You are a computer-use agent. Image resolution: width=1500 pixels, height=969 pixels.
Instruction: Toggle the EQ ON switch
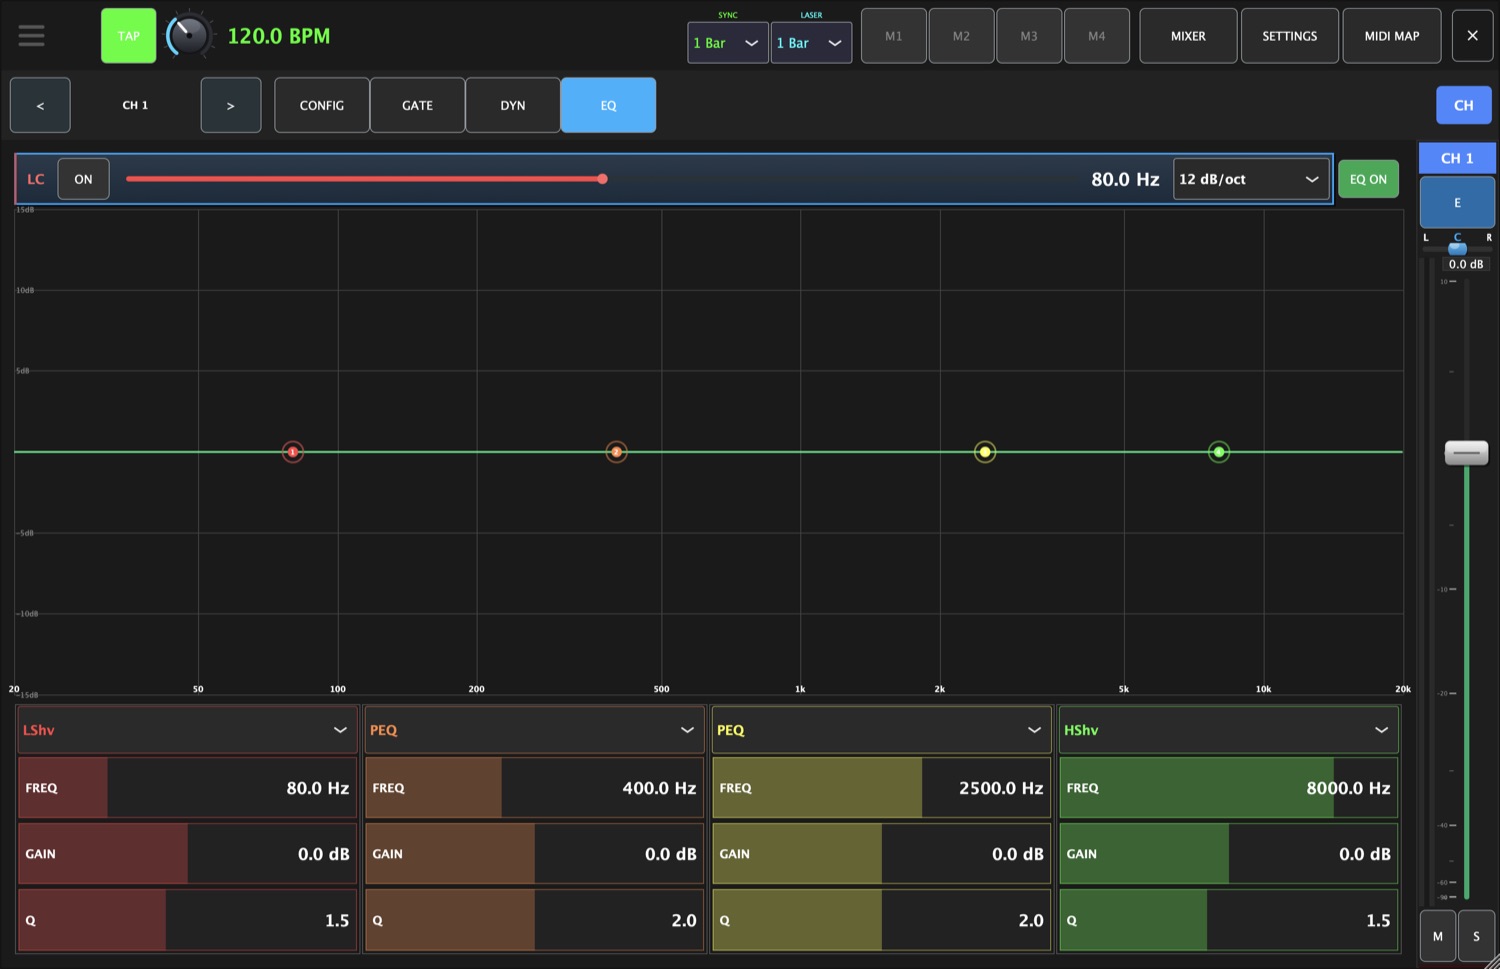pyautogui.click(x=1368, y=179)
